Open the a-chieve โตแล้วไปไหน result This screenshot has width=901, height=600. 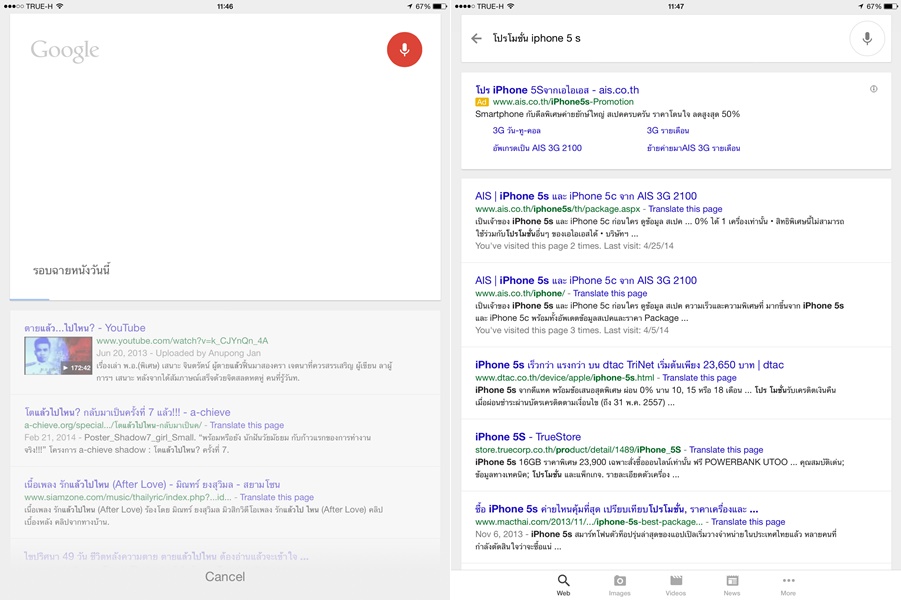(127, 412)
